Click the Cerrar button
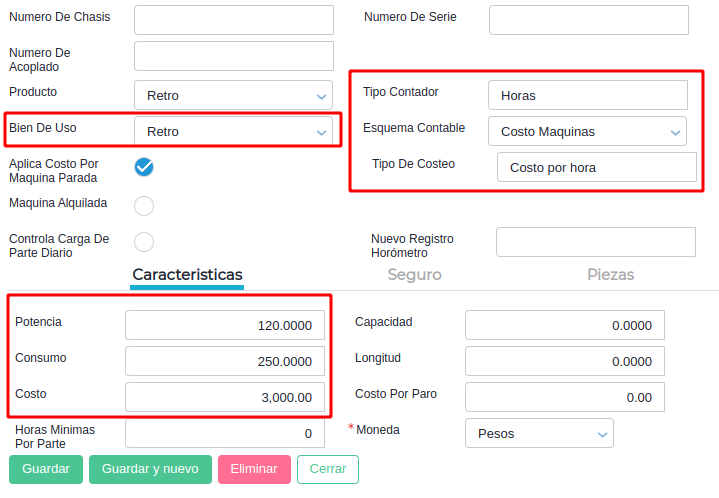This screenshot has height=498, width=719. coord(328,469)
